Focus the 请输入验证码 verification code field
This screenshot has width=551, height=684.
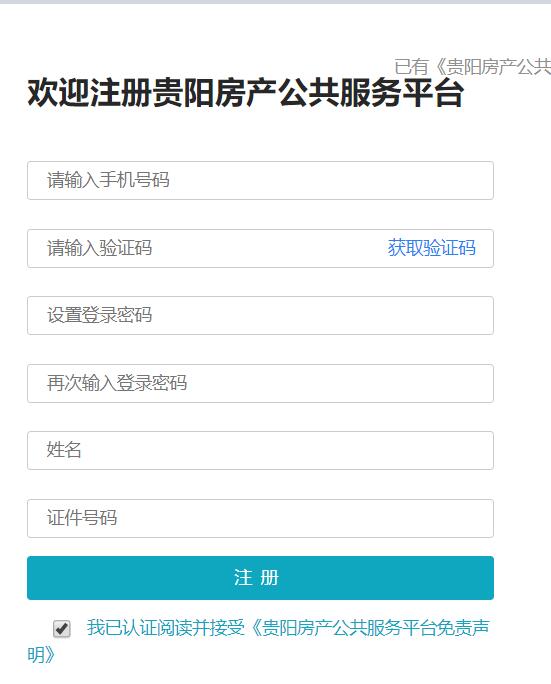(x=260, y=248)
